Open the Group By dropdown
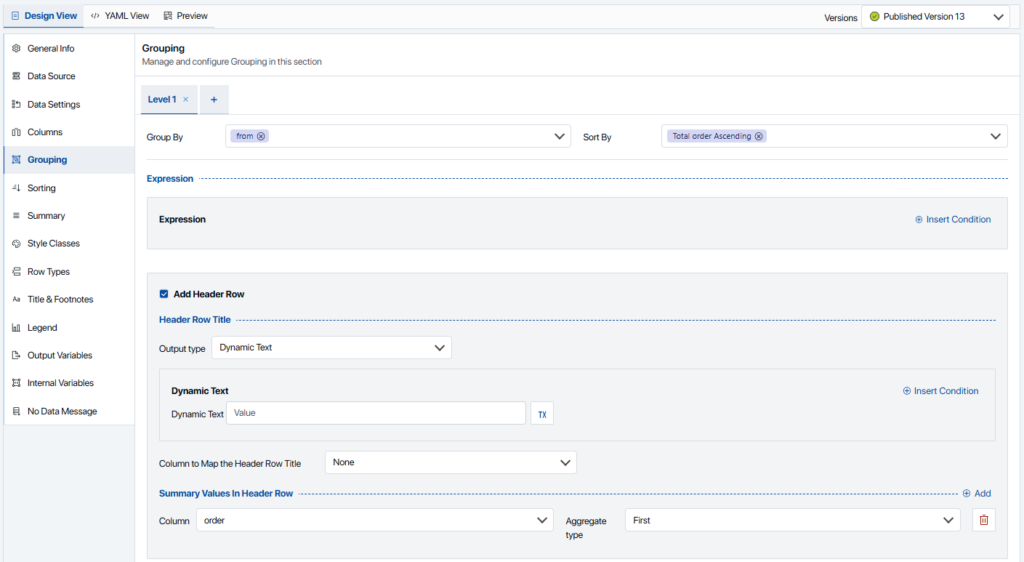The height and width of the screenshot is (562, 1024). pos(398,136)
